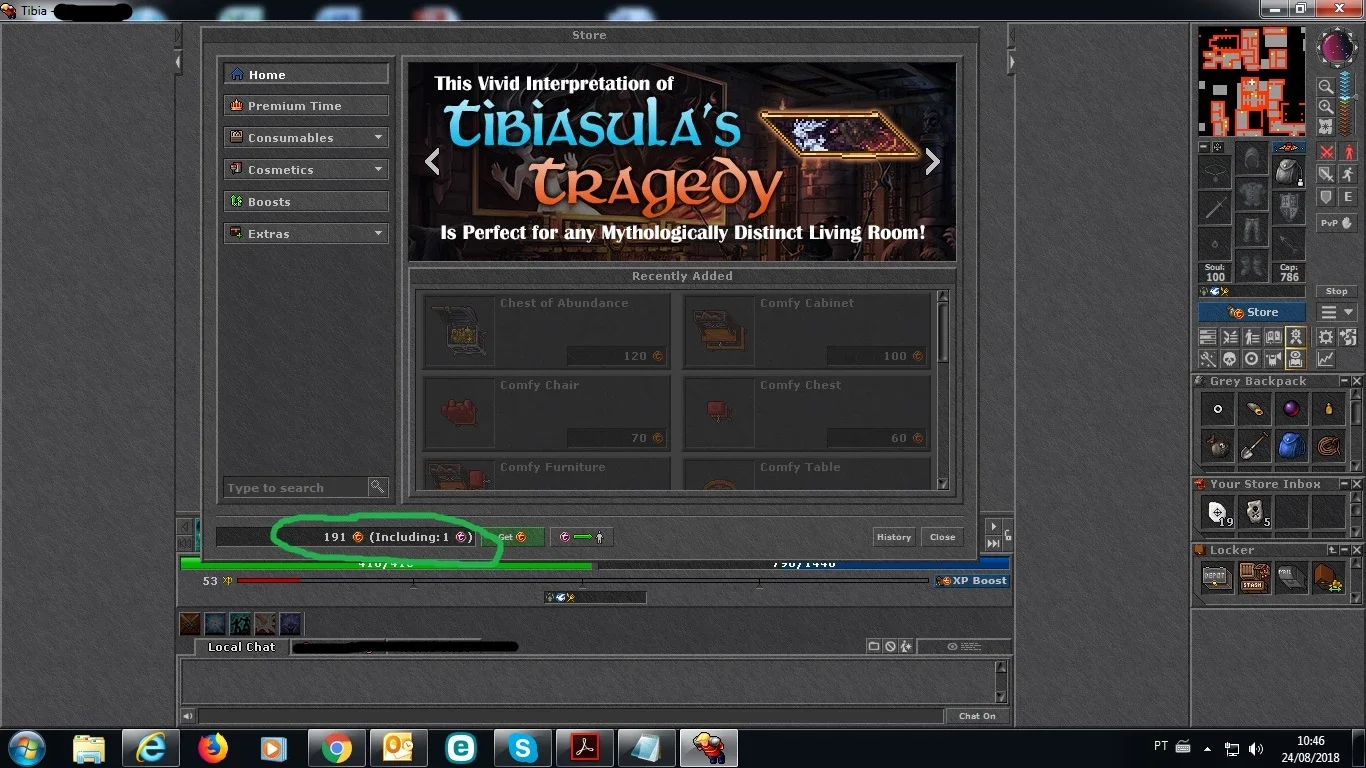The image size is (1366, 768).
Task: Open the store History
Action: [x=894, y=537]
